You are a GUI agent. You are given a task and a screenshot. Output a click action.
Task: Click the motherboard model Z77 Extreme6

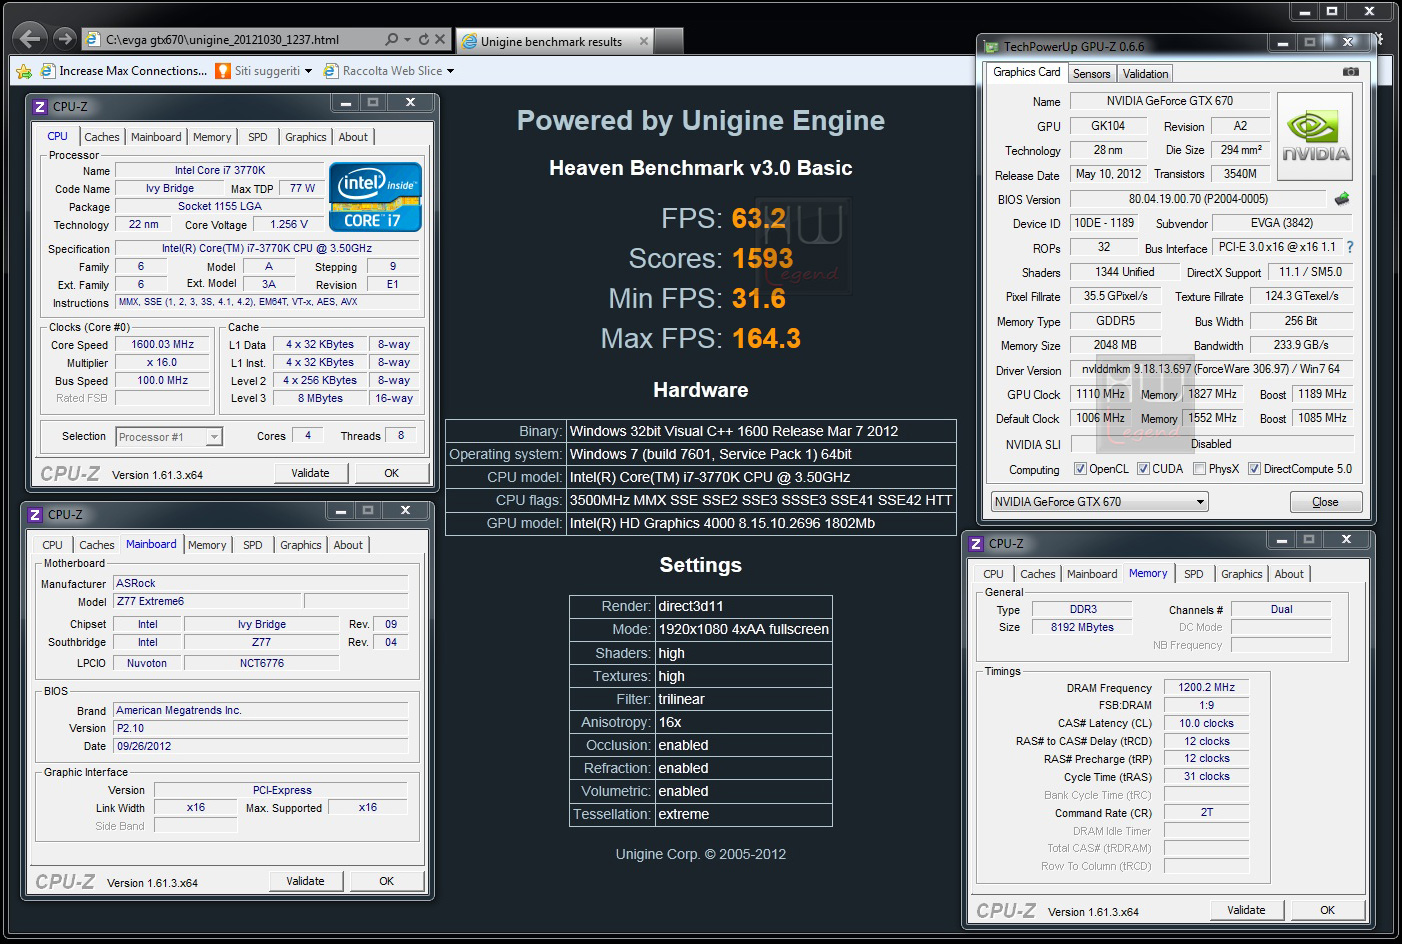click(207, 601)
